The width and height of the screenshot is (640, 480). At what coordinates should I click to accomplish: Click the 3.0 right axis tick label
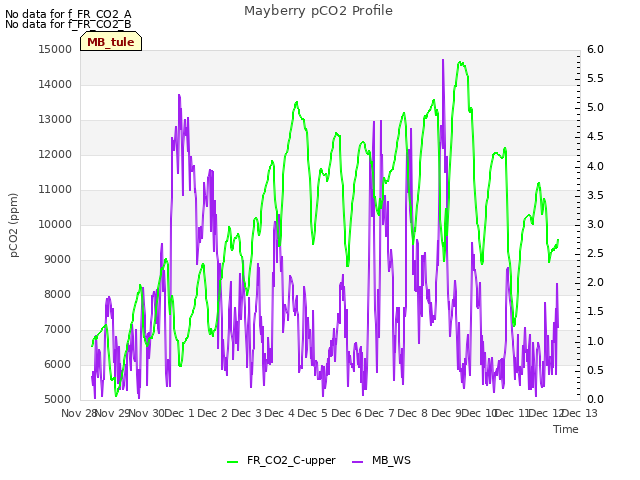pos(595,224)
